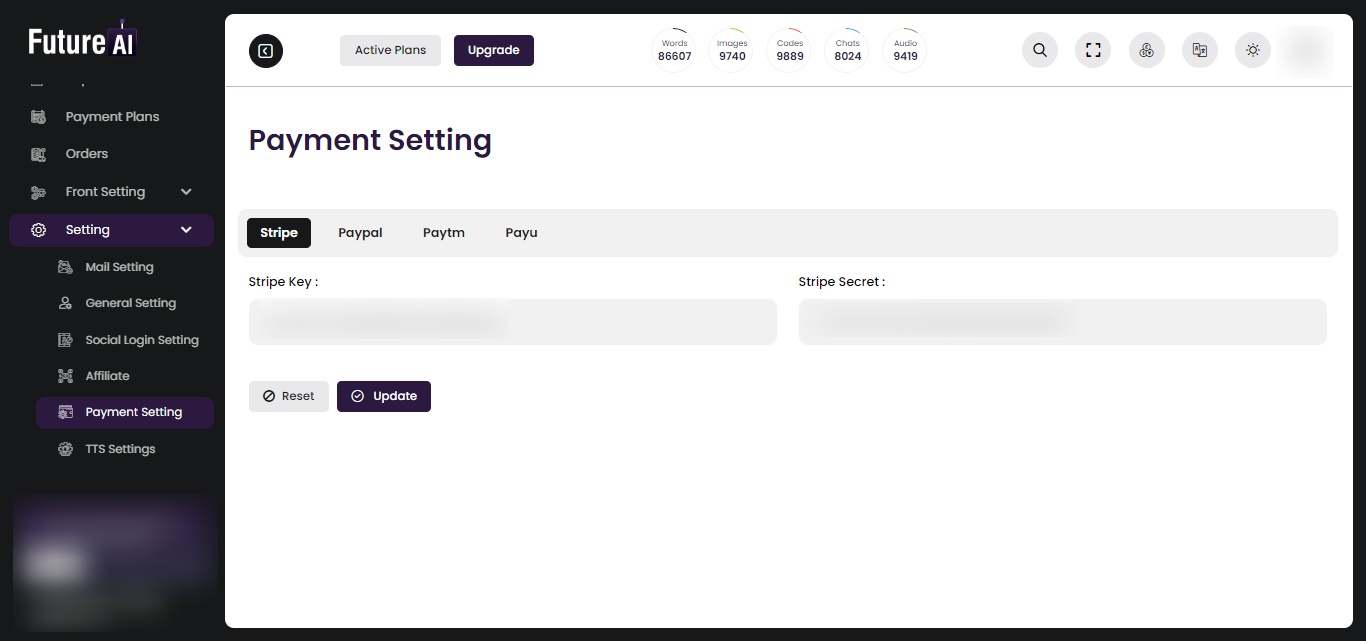Viewport: 1366px width, 641px height.
Task: Click inside the Stripe Key field
Action: pos(512,321)
